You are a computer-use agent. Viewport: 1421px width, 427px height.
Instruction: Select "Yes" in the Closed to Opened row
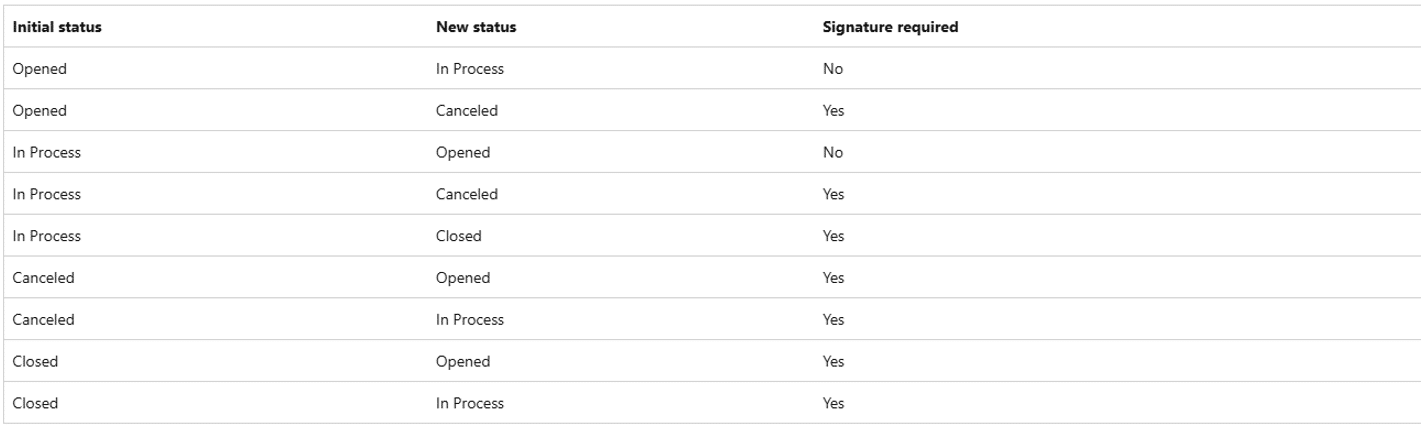point(833,361)
